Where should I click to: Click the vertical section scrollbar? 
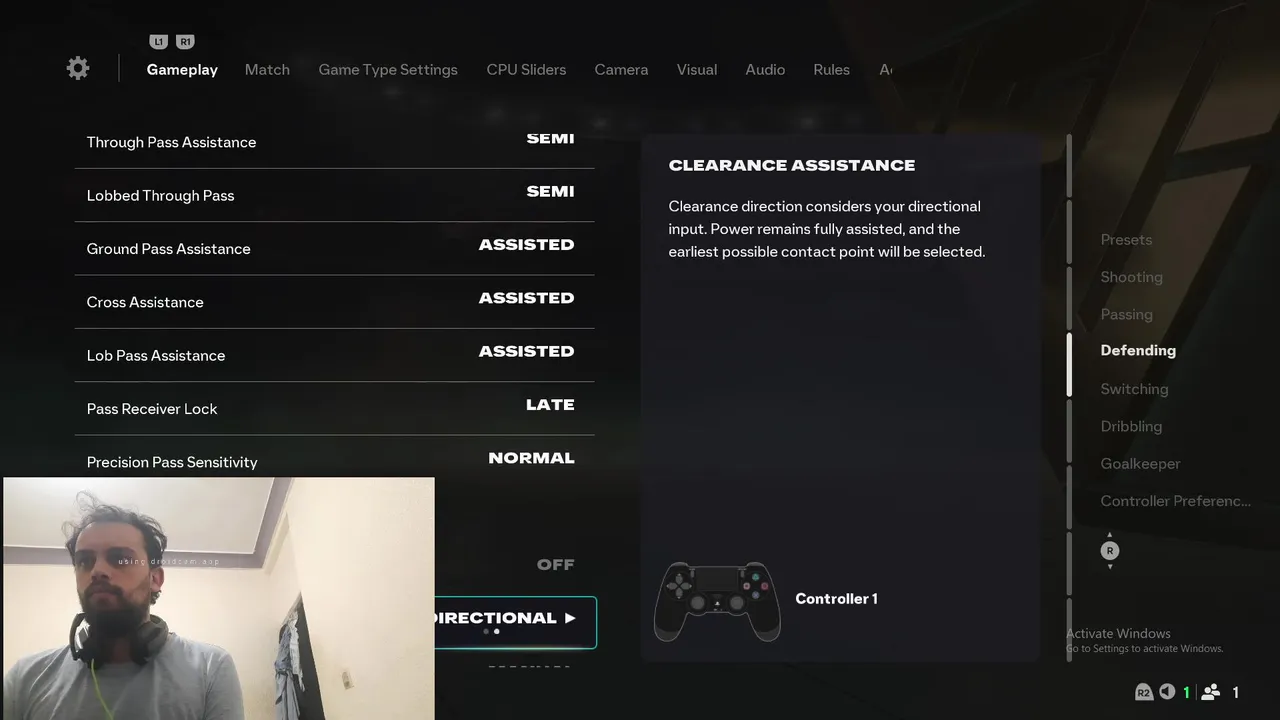[x=1069, y=365]
